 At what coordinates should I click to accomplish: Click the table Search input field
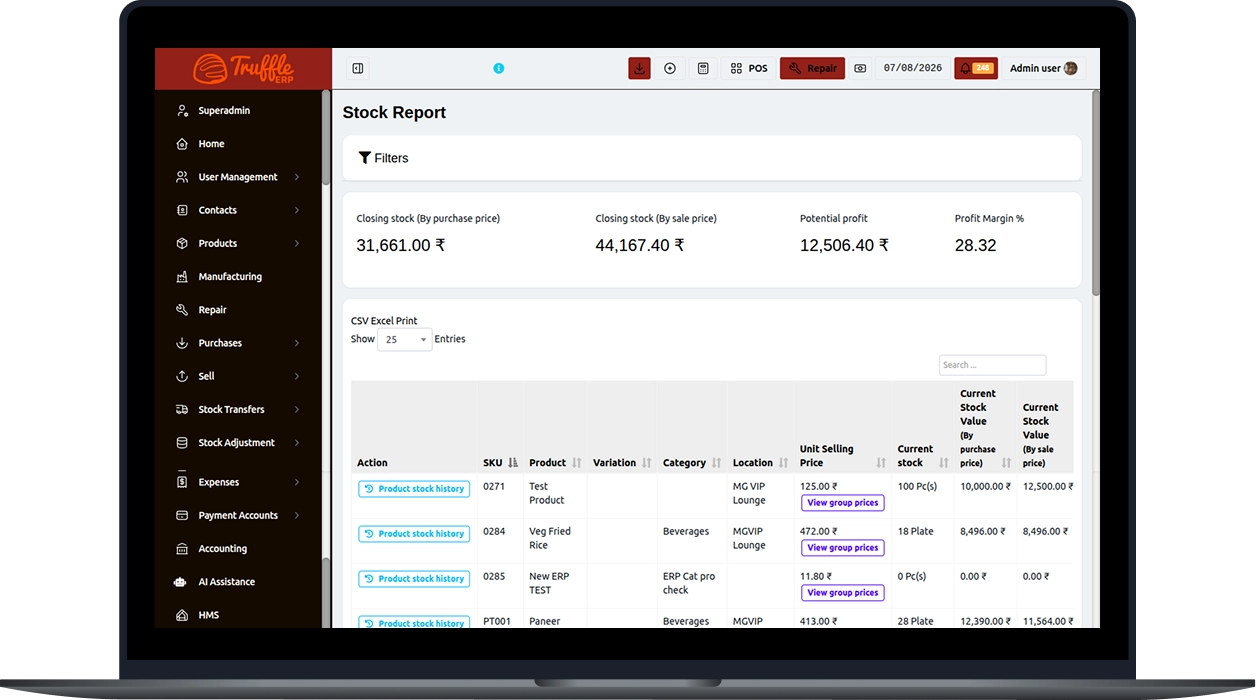[992, 365]
